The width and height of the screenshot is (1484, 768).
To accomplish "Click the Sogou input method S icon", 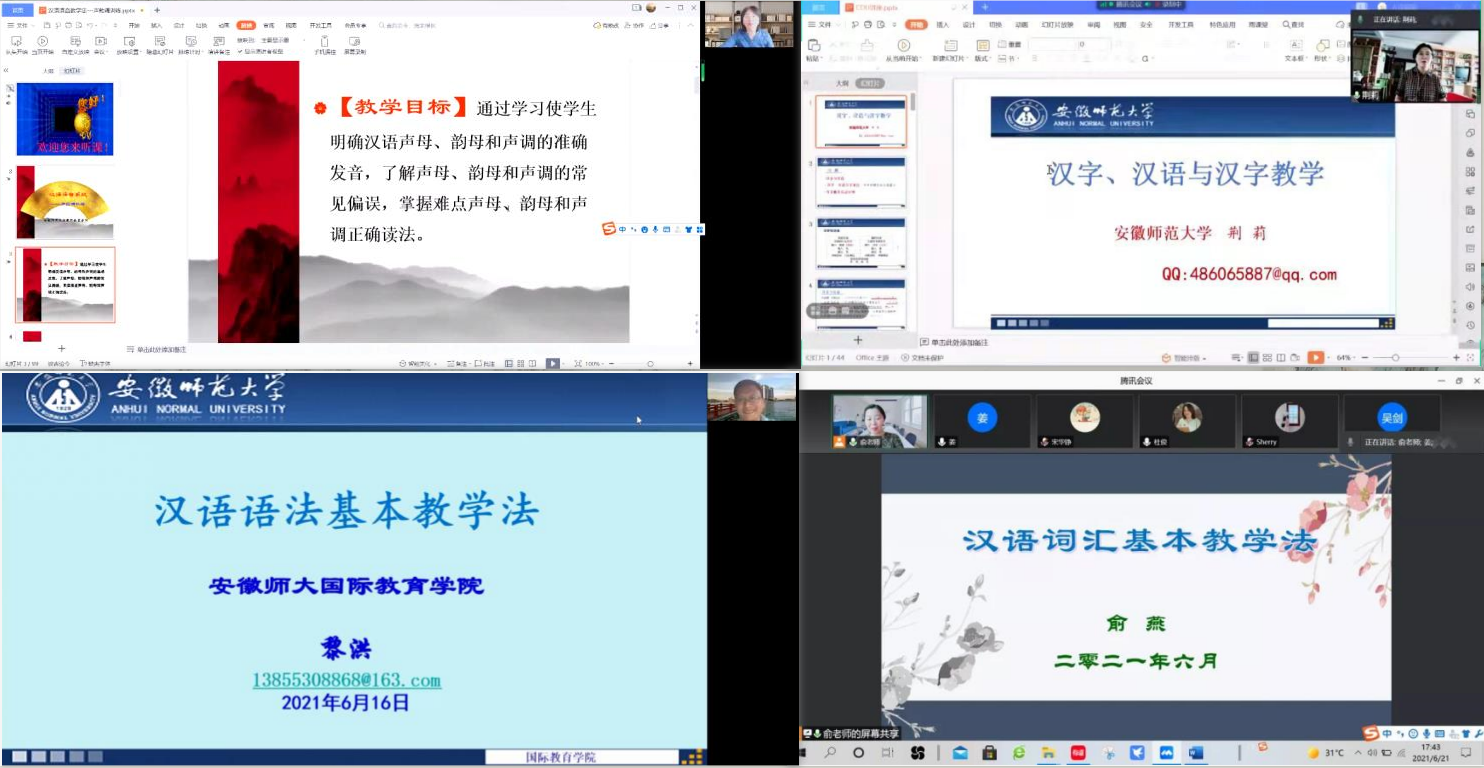I will click(1371, 734).
